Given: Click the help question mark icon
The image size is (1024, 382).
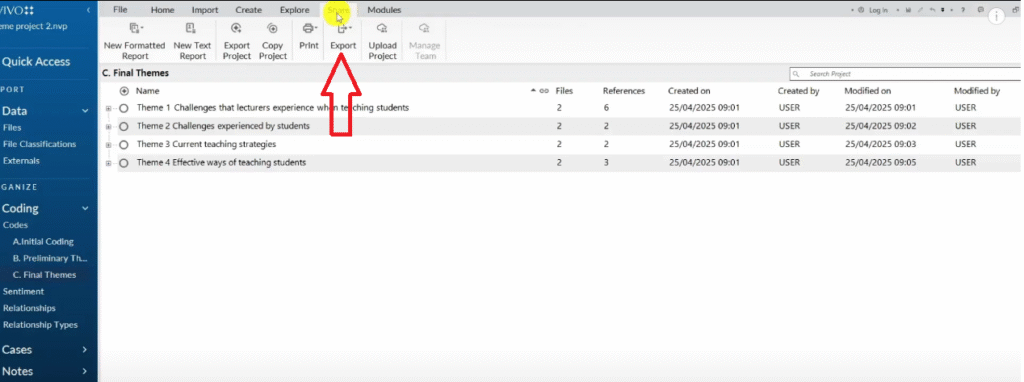Looking at the screenshot, I should coord(963,10).
